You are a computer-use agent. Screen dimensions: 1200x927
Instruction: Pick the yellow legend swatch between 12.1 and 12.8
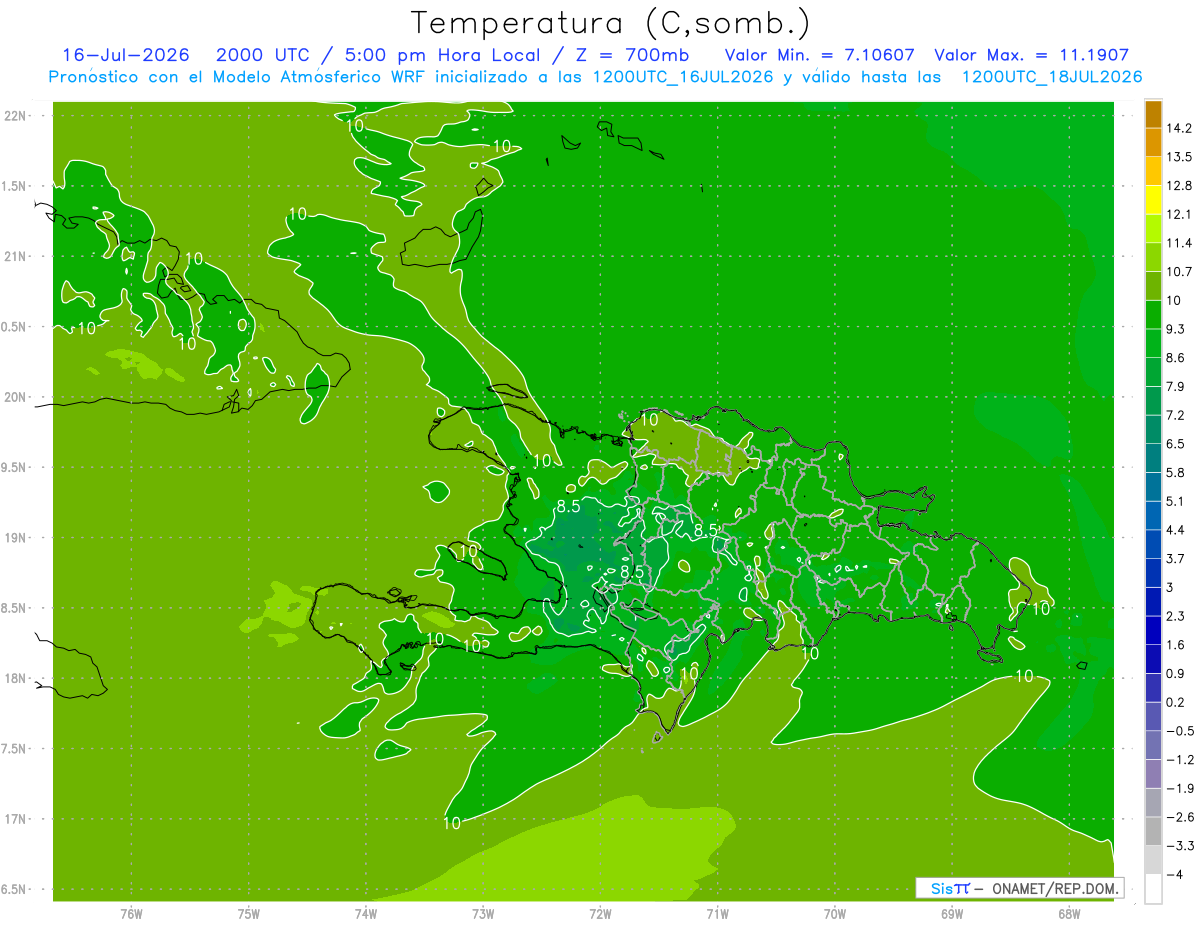click(1153, 201)
